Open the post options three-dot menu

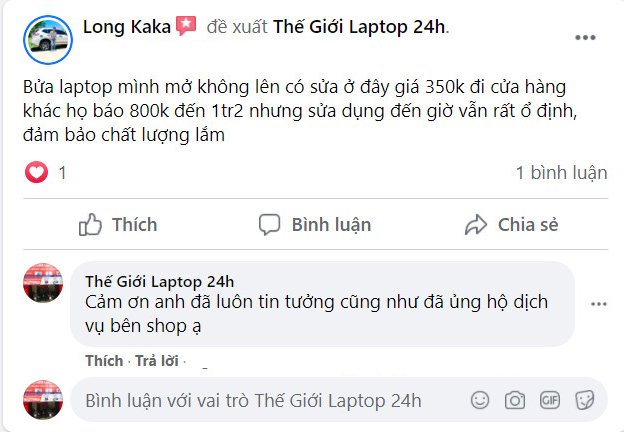pos(585,38)
